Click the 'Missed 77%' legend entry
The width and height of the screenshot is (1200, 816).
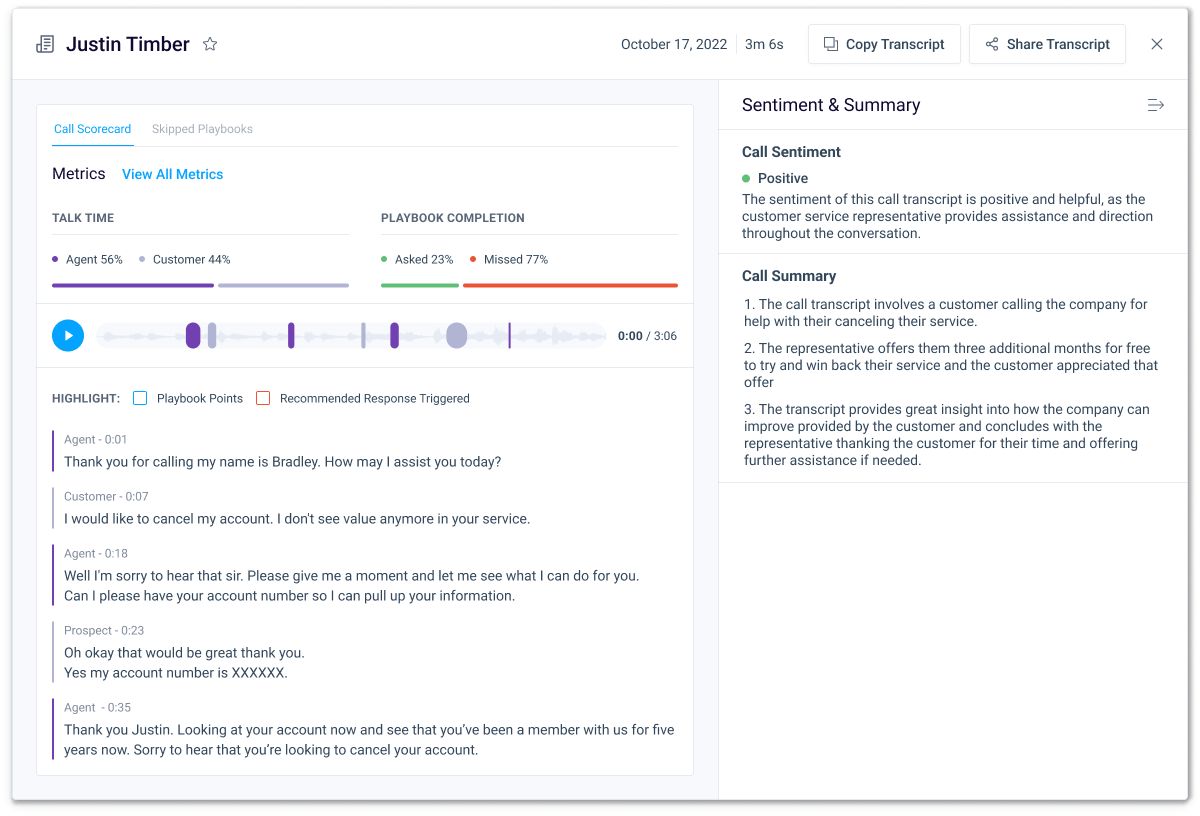(x=509, y=259)
